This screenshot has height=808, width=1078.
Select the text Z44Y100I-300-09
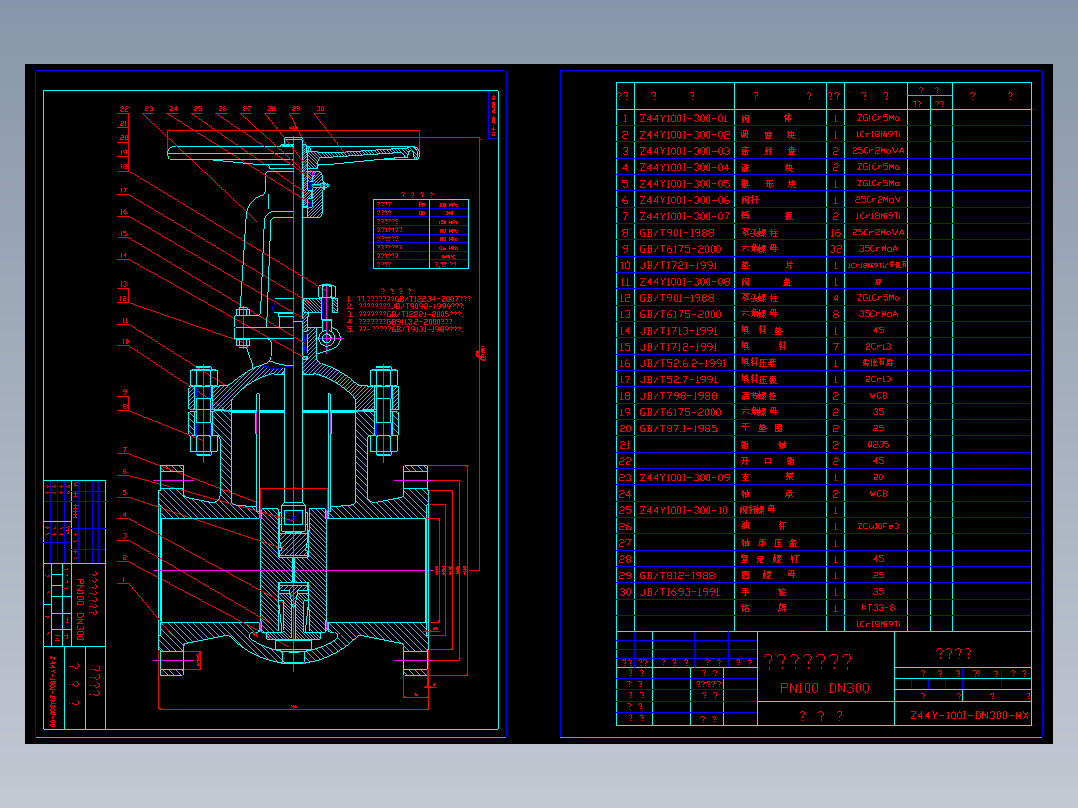click(x=684, y=478)
